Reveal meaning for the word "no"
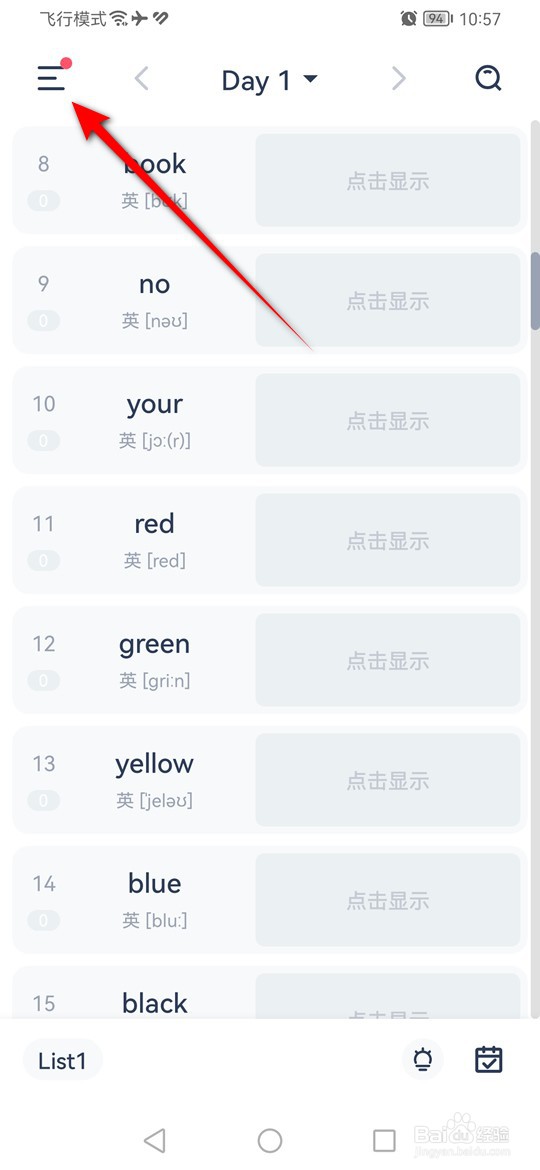 (x=388, y=301)
